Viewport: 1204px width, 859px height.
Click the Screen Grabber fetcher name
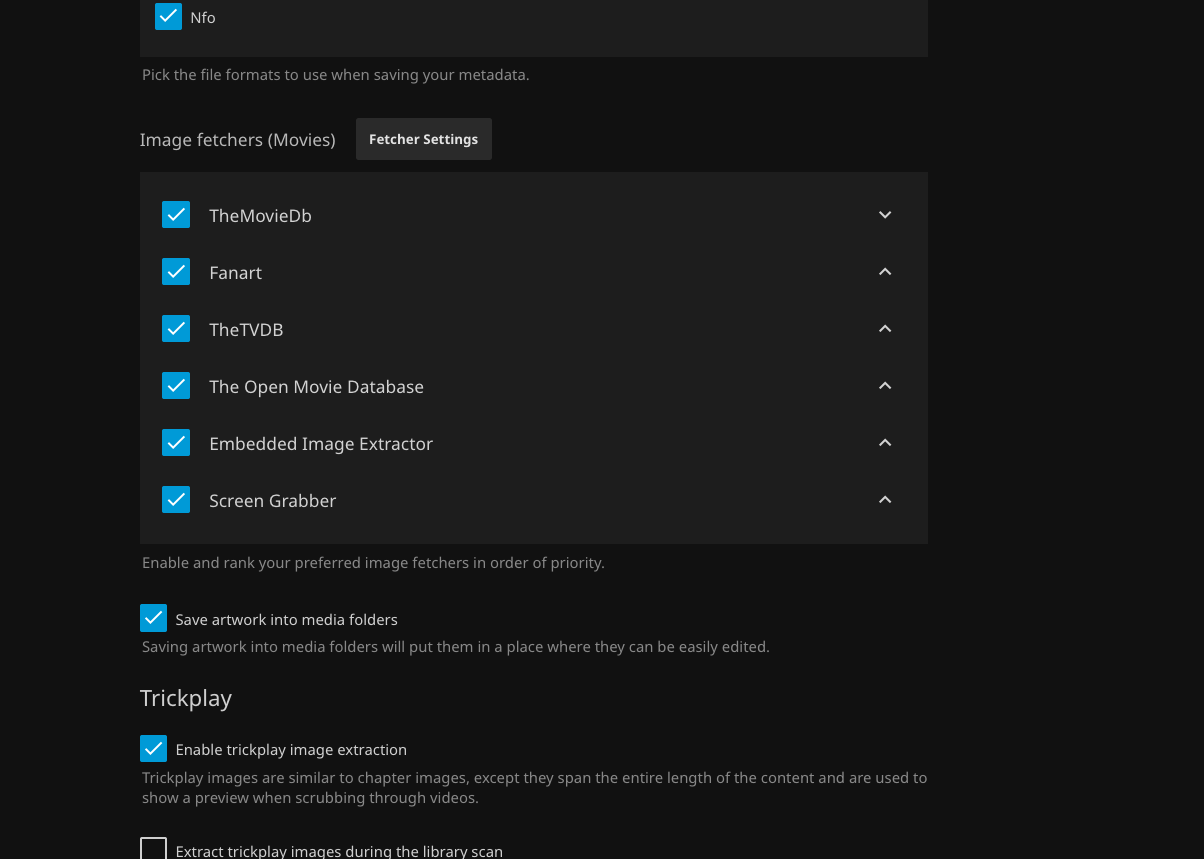[272, 501]
